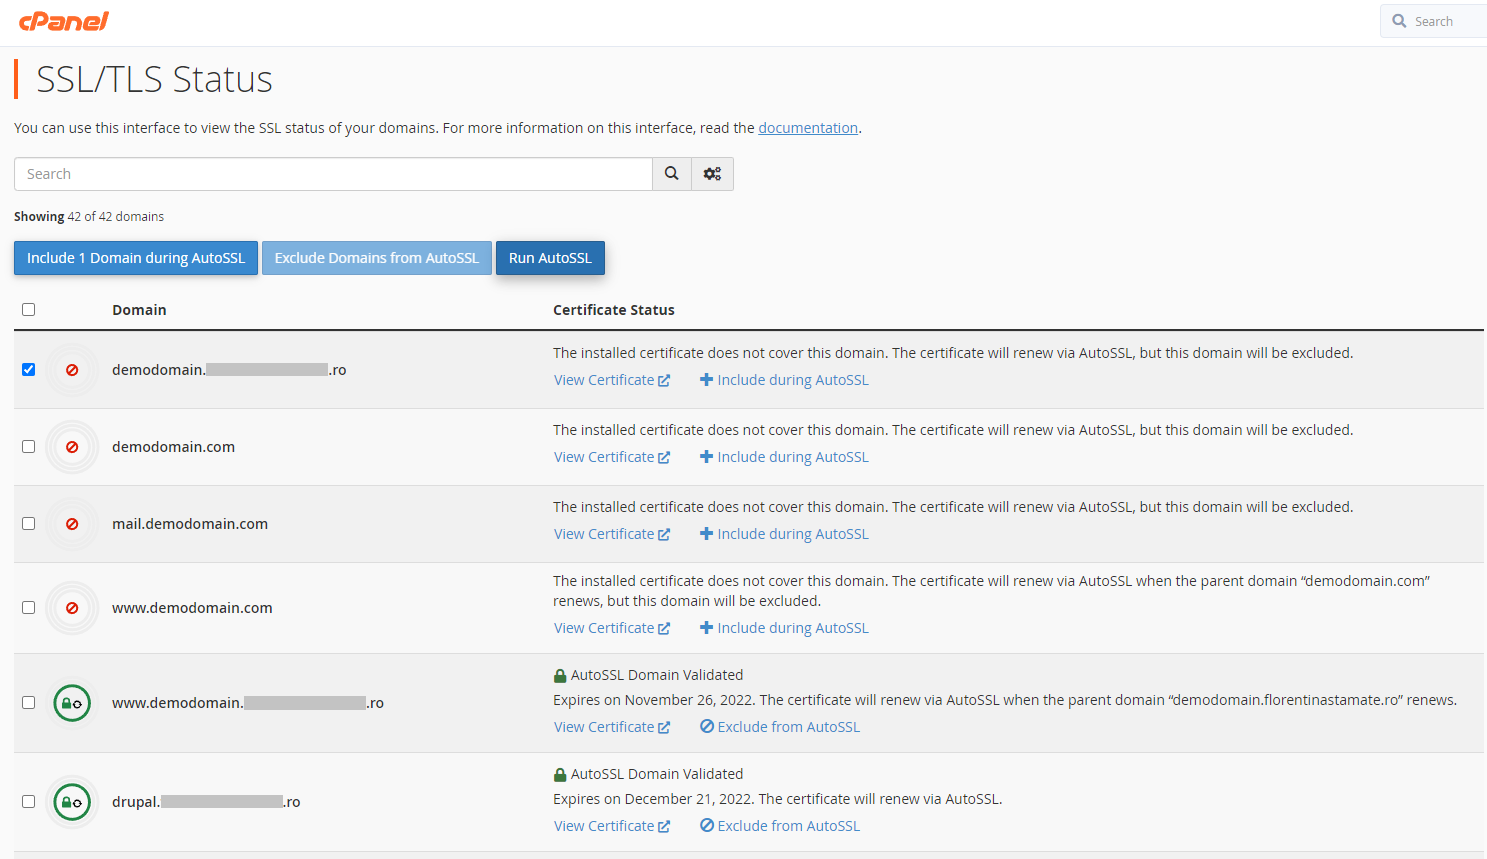Viewport: 1487px width, 859px height.
Task: Click Include 1 Domain during AutoSSL
Action: [136, 258]
